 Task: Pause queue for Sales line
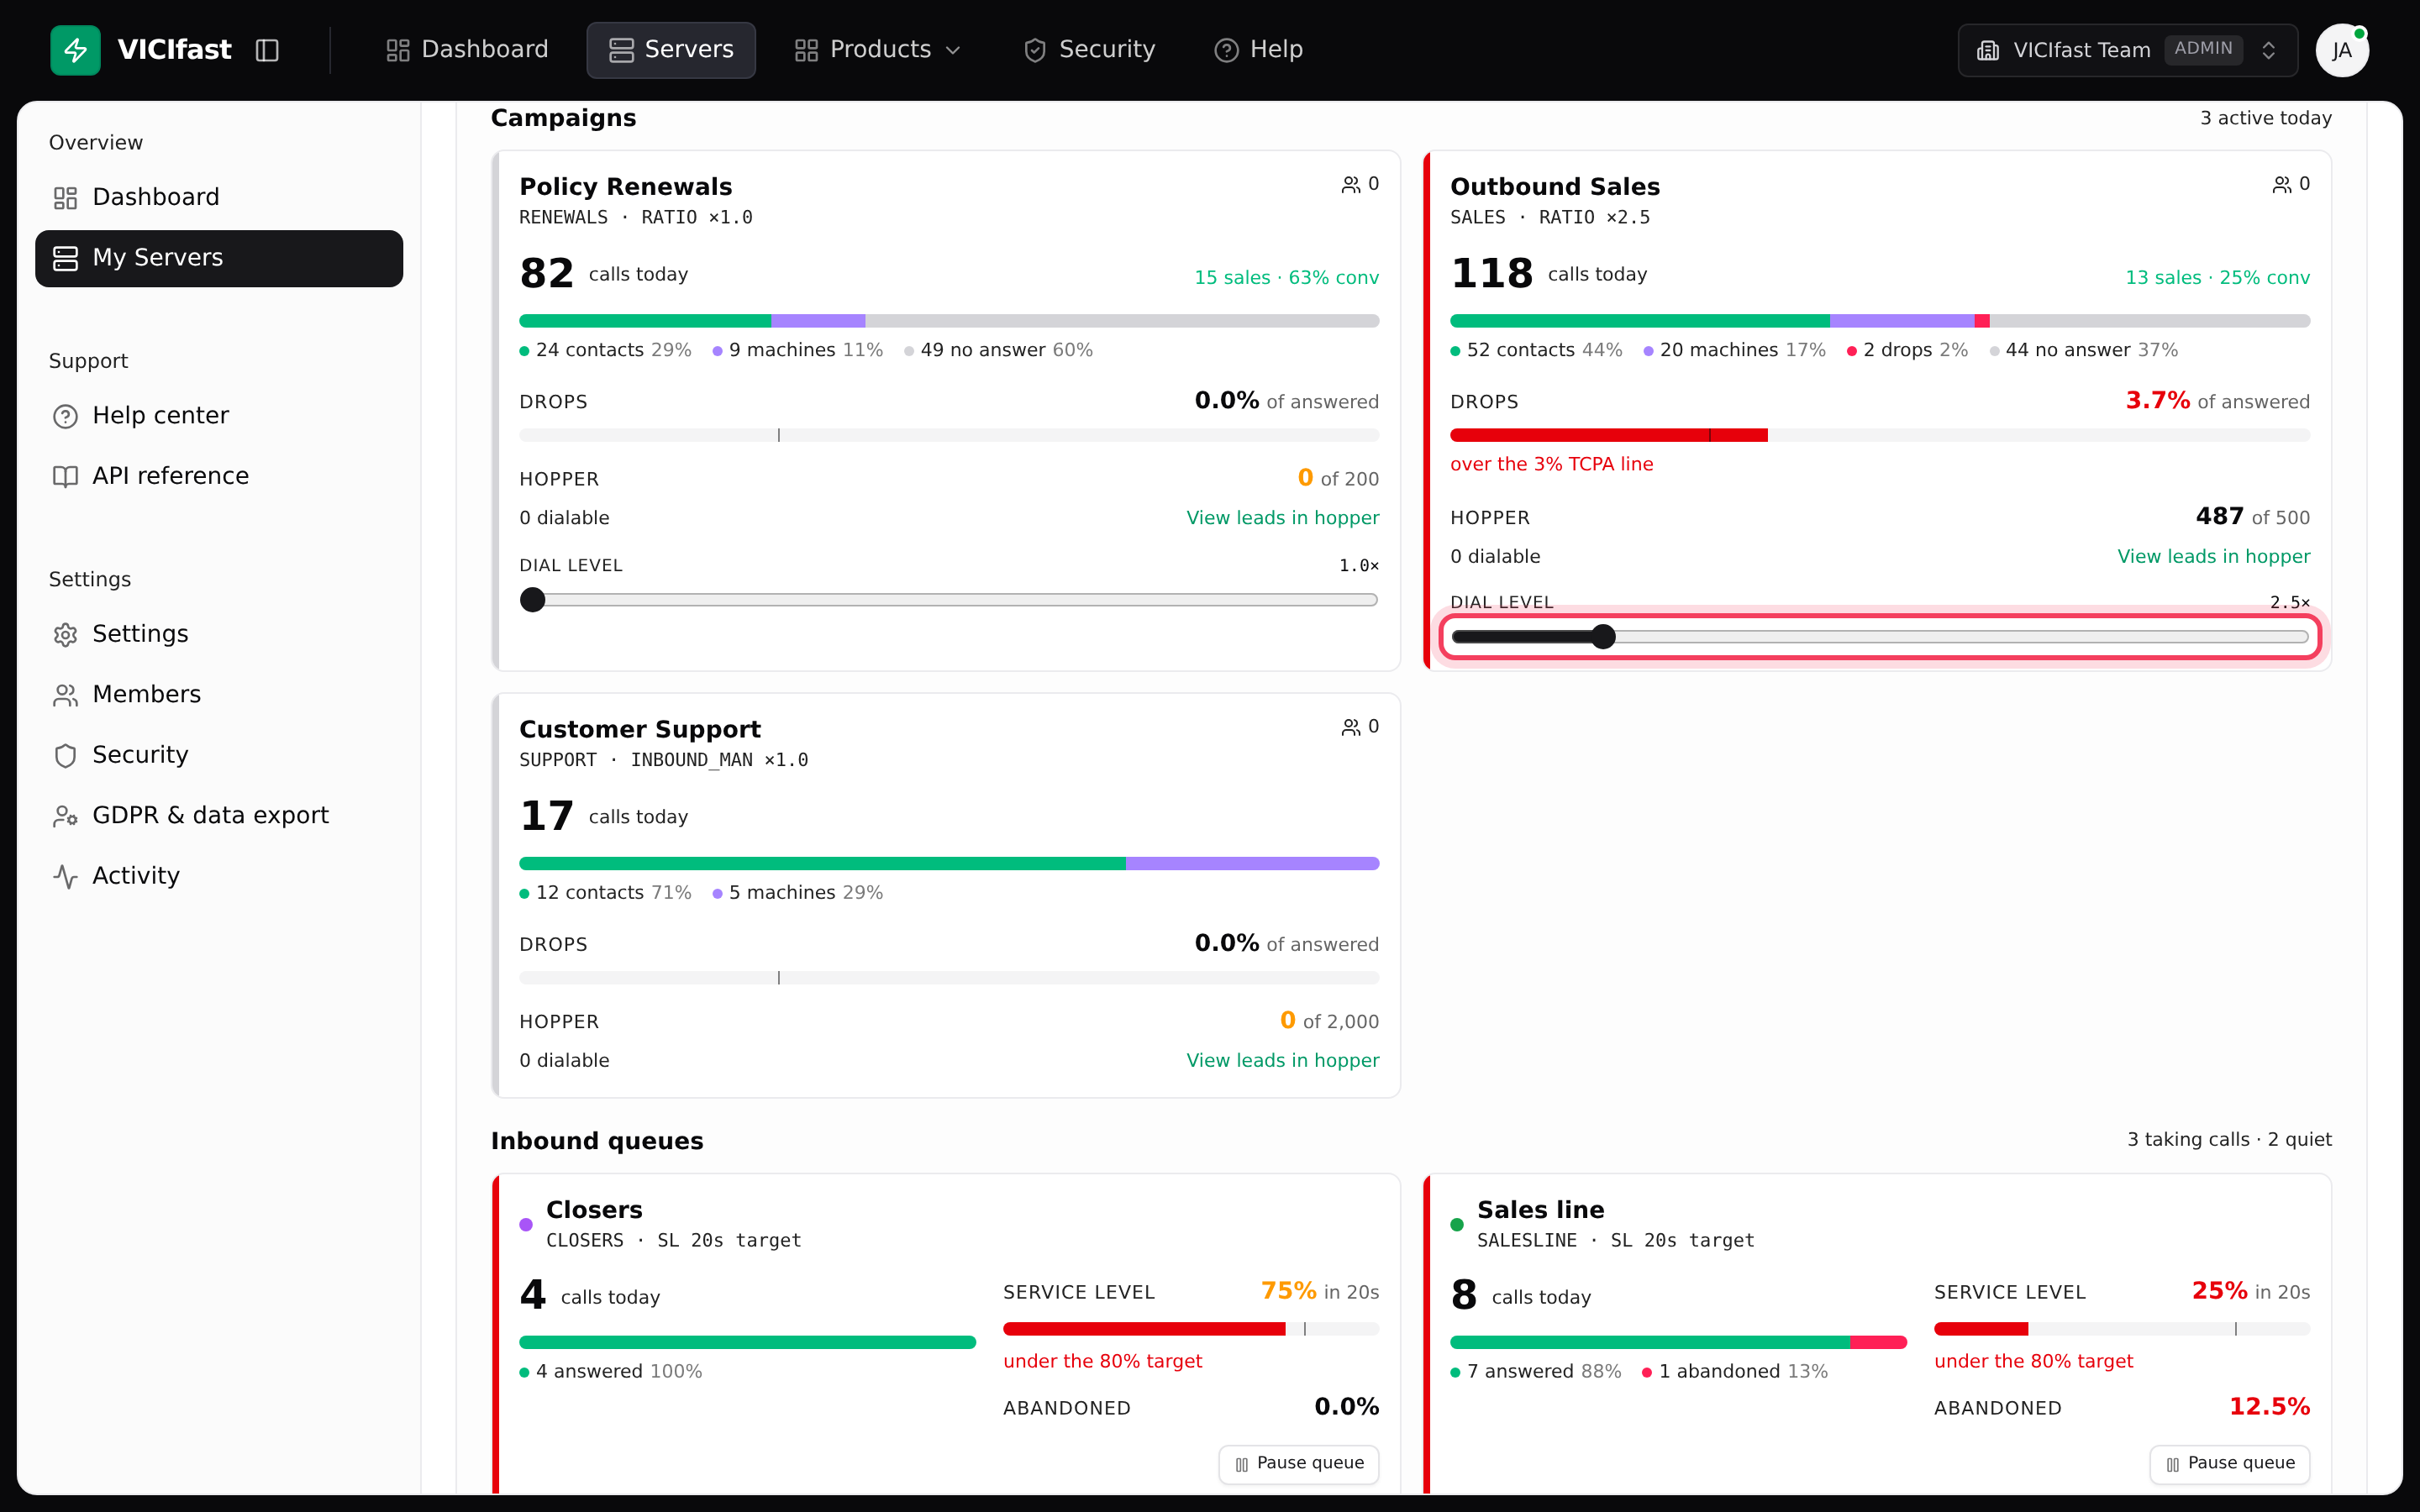pyautogui.click(x=2229, y=1463)
